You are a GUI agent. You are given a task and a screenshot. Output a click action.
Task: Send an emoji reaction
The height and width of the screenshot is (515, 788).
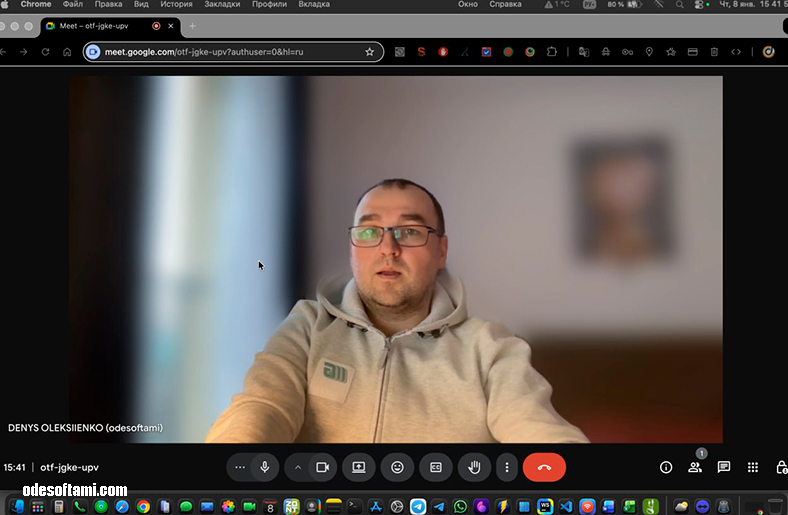[x=397, y=467]
